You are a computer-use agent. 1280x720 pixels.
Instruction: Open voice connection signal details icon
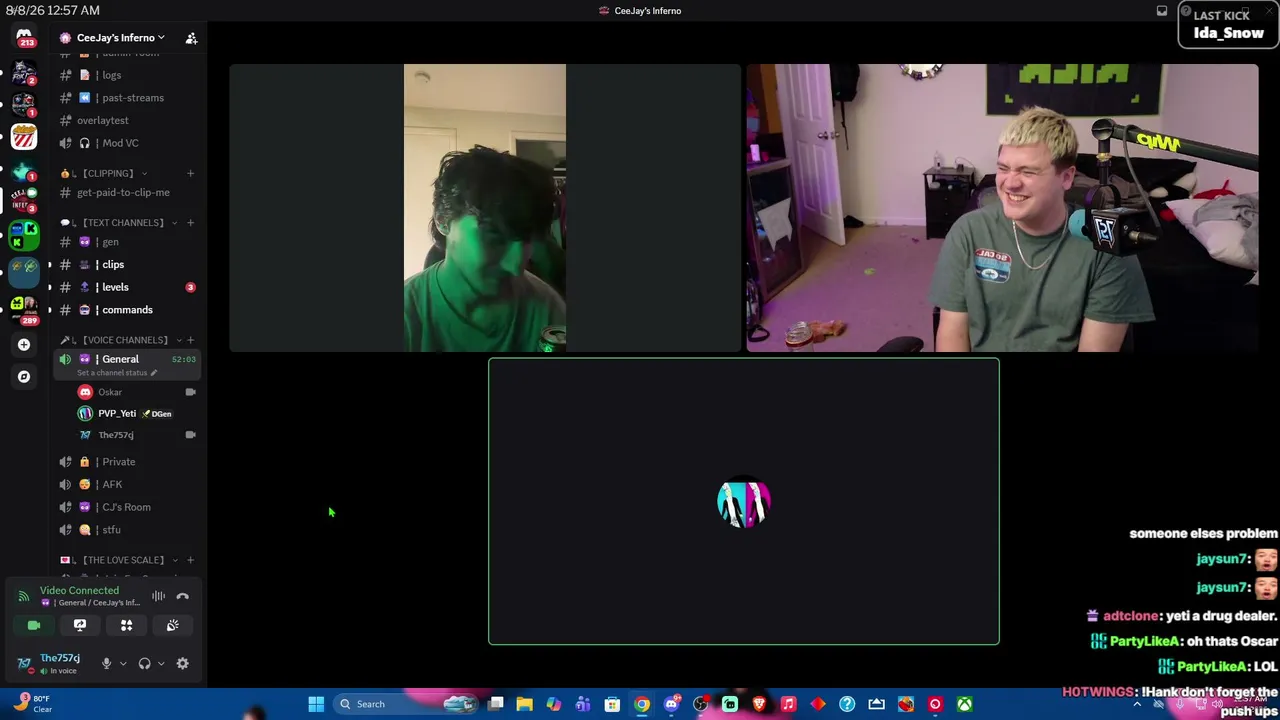coord(24,596)
